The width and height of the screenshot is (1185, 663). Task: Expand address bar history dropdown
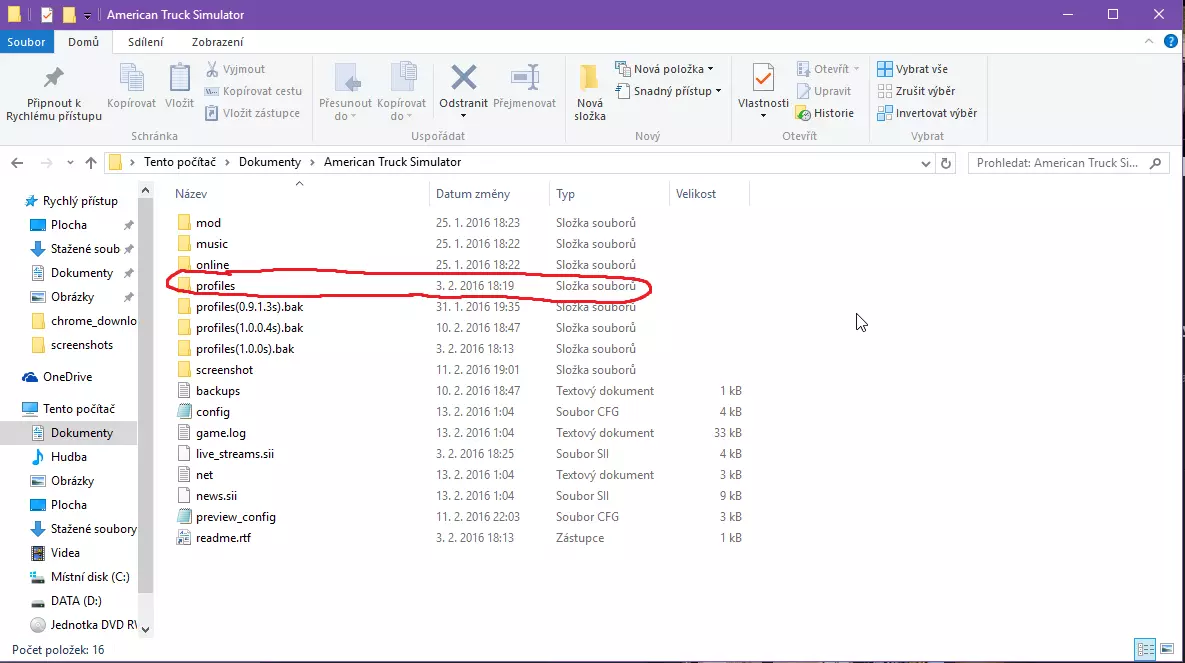point(925,163)
